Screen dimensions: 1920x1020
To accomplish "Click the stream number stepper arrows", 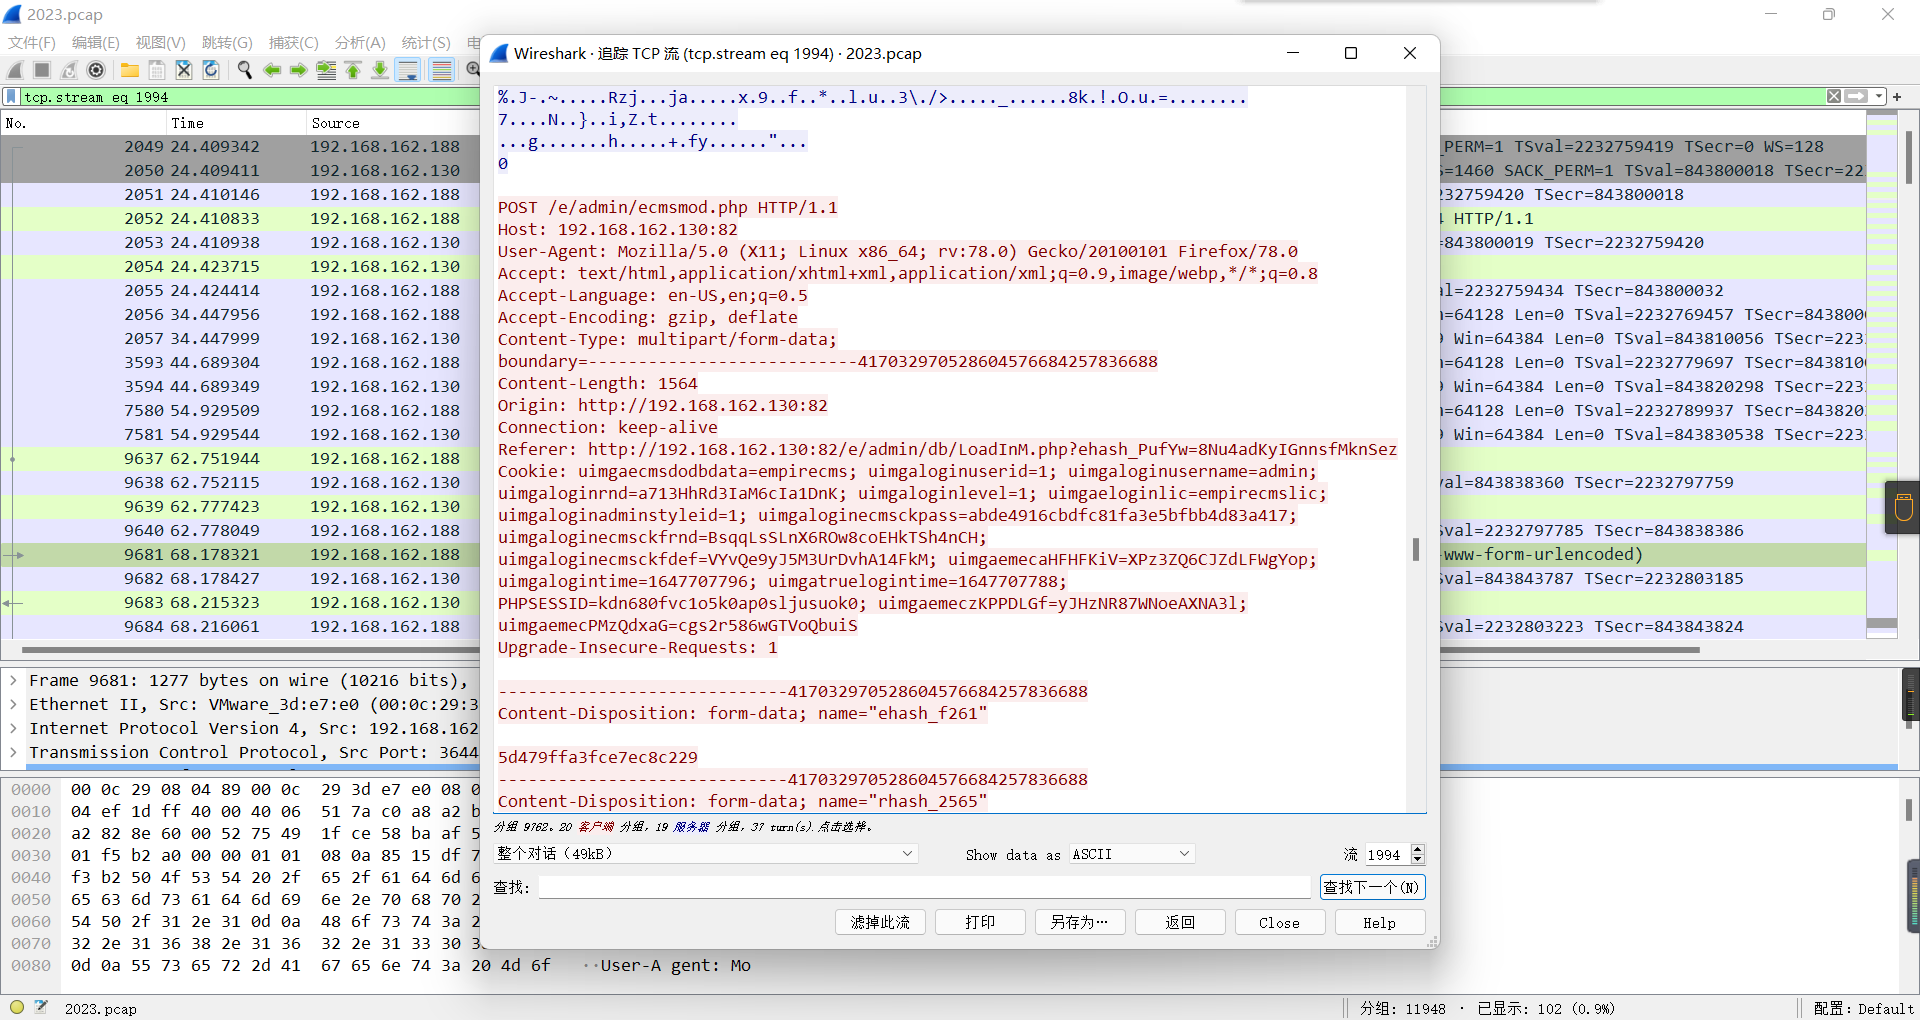I will [x=1417, y=854].
